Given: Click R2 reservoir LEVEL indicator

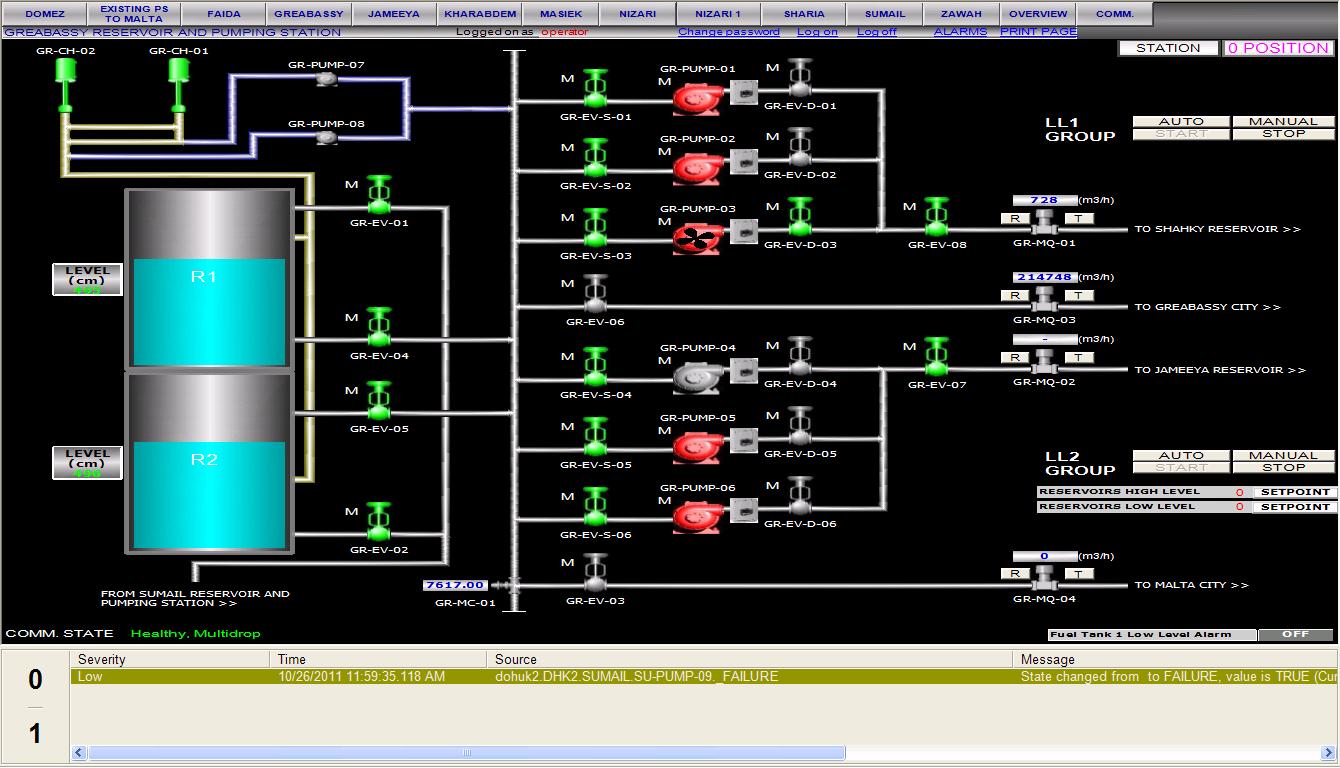Looking at the screenshot, I should point(87,463).
